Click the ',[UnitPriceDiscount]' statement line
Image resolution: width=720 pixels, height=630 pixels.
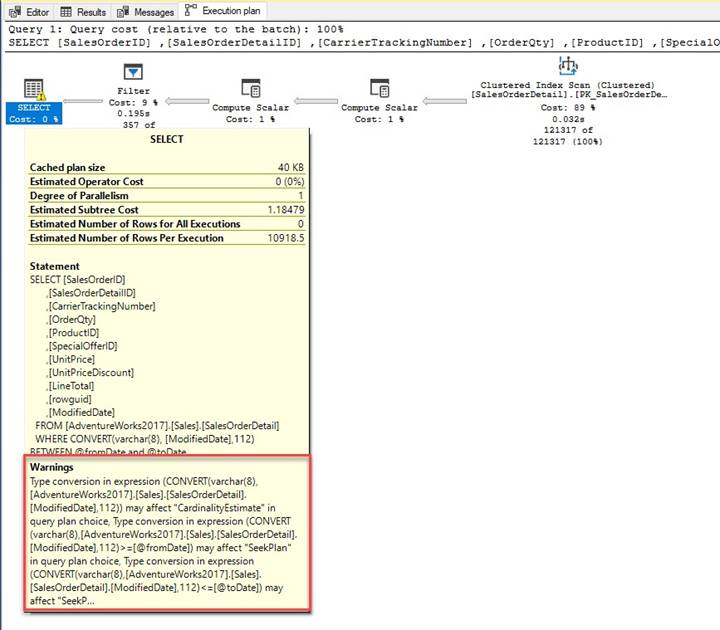[90, 373]
